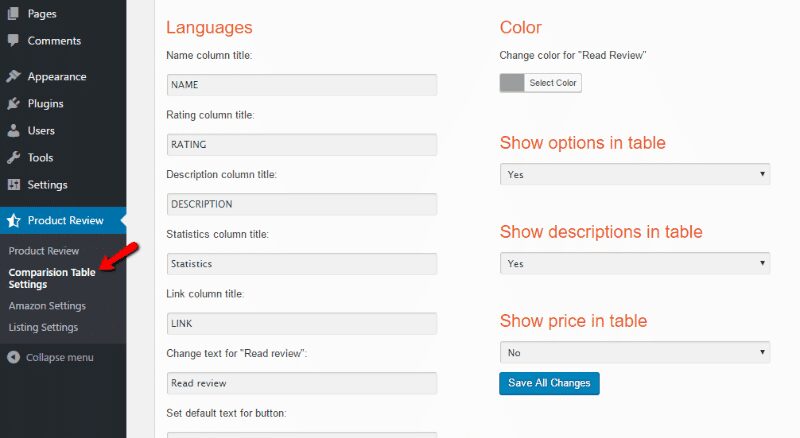Click the Settings sliders icon
The width and height of the screenshot is (800, 438).
point(14,185)
